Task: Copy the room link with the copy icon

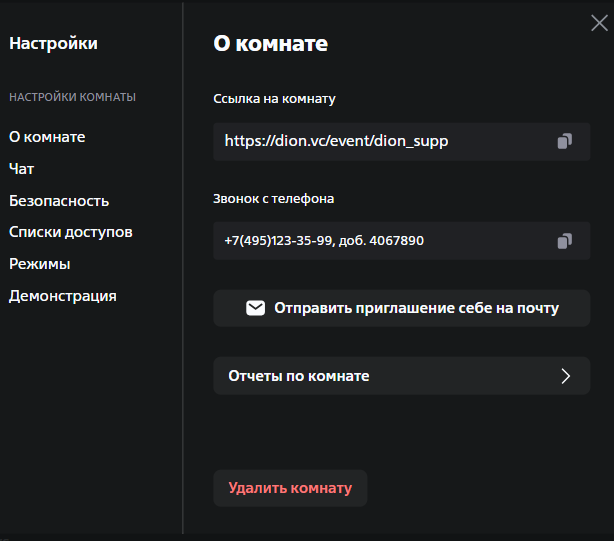Action: click(565, 142)
